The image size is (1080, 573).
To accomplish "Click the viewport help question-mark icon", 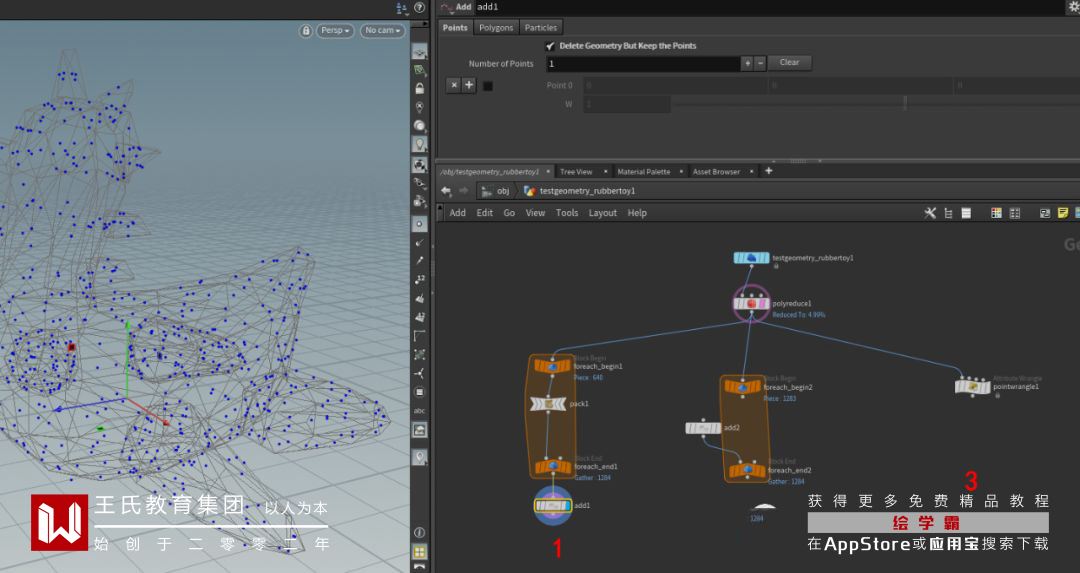I will coord(419,7).
